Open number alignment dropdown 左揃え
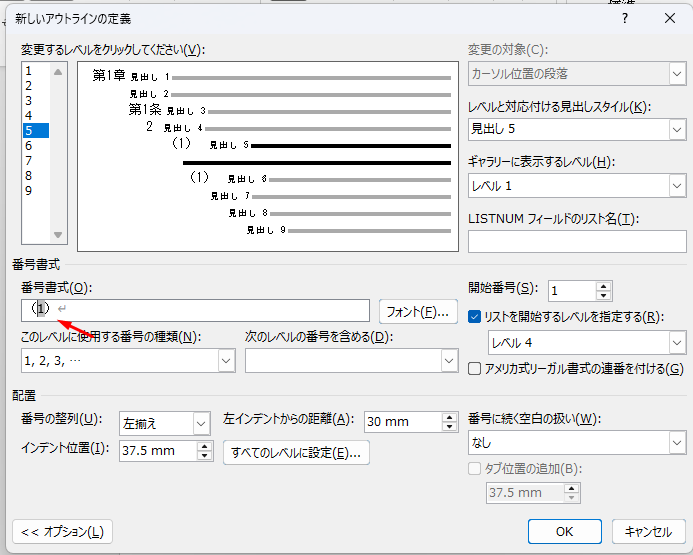 coord(201,423)
